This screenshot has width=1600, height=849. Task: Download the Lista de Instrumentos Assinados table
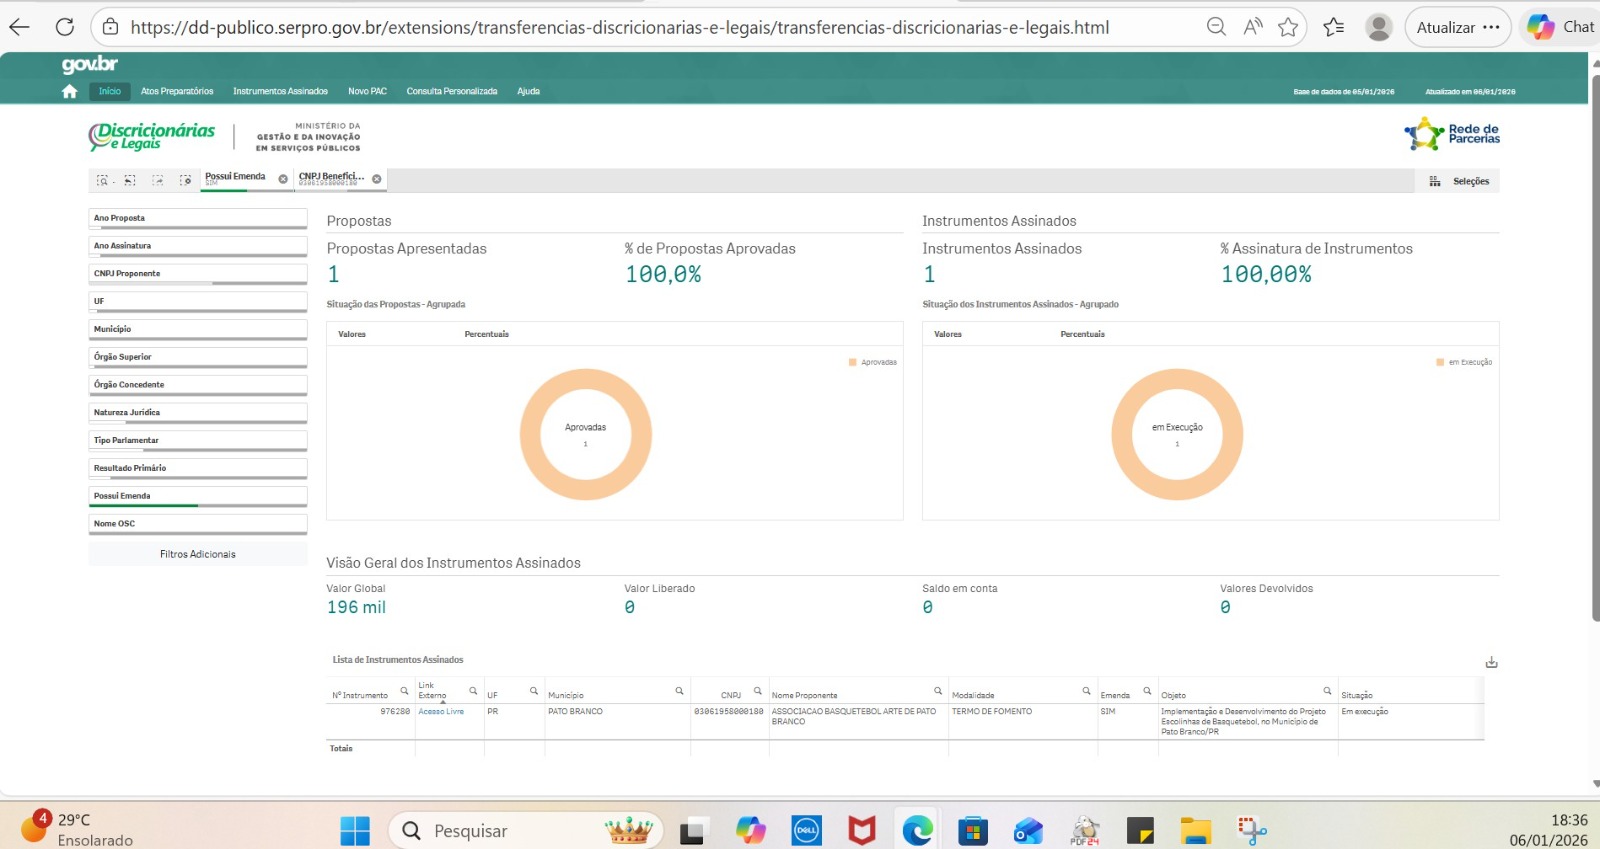[x=1491, y=662]
